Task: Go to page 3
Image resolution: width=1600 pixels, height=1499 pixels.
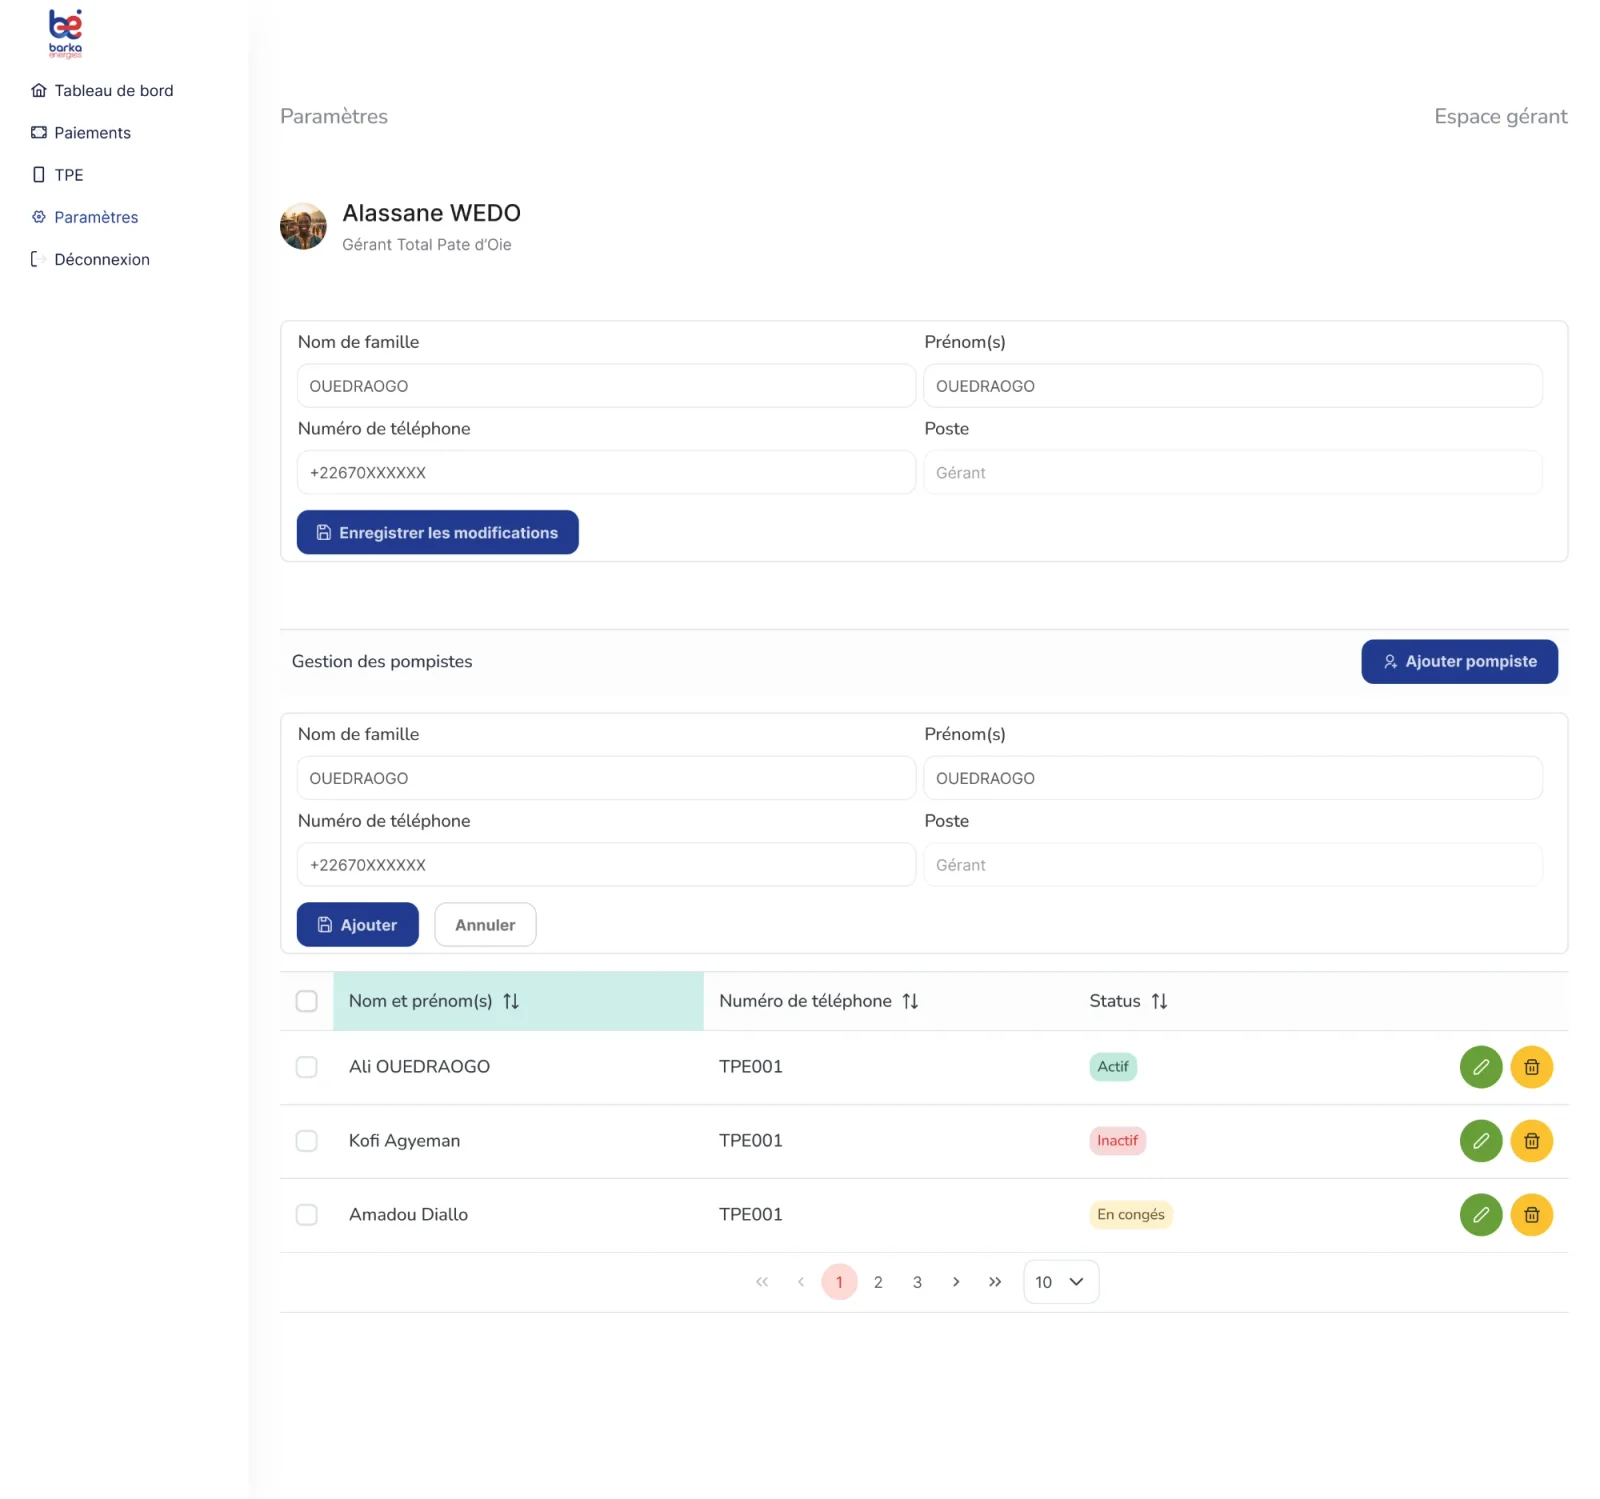Action: tap(917, 1282)
